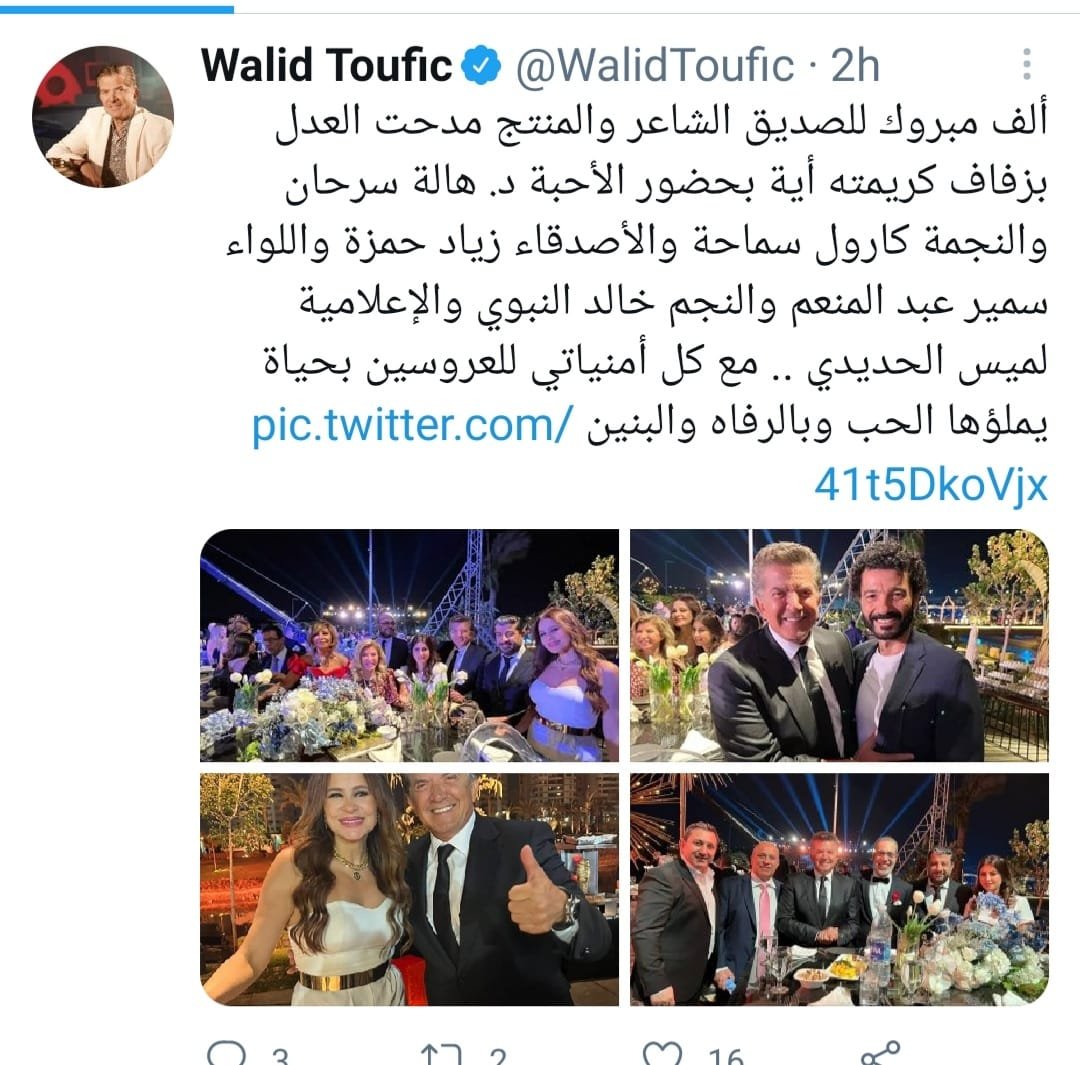This screenshot has width=1080, height=1065.
Task: Open the bottom-left thumbs-up photo
Action: [x=409, y=889]
